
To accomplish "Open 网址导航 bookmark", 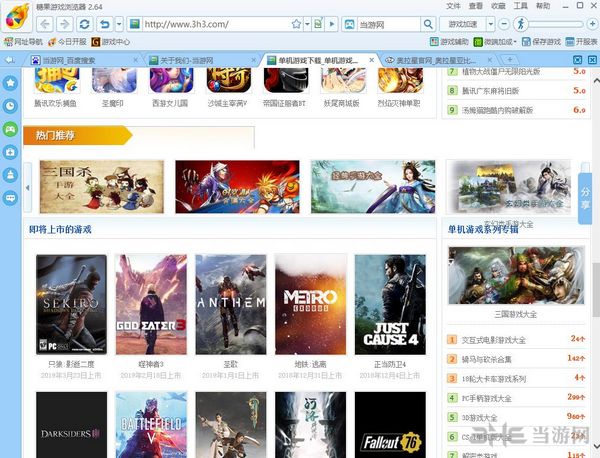I will (x=23, y=42).
